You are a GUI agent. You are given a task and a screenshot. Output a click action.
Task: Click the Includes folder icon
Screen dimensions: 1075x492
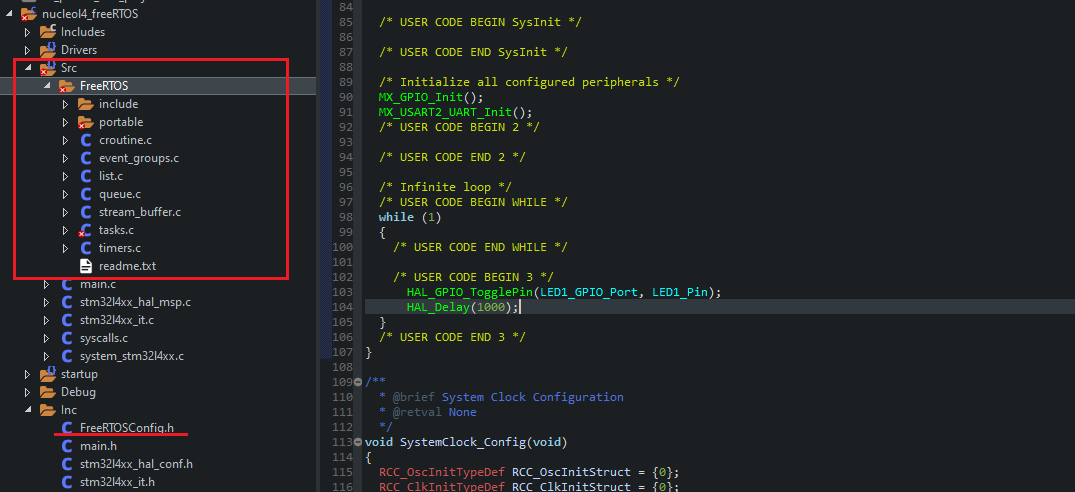point(47,32)
